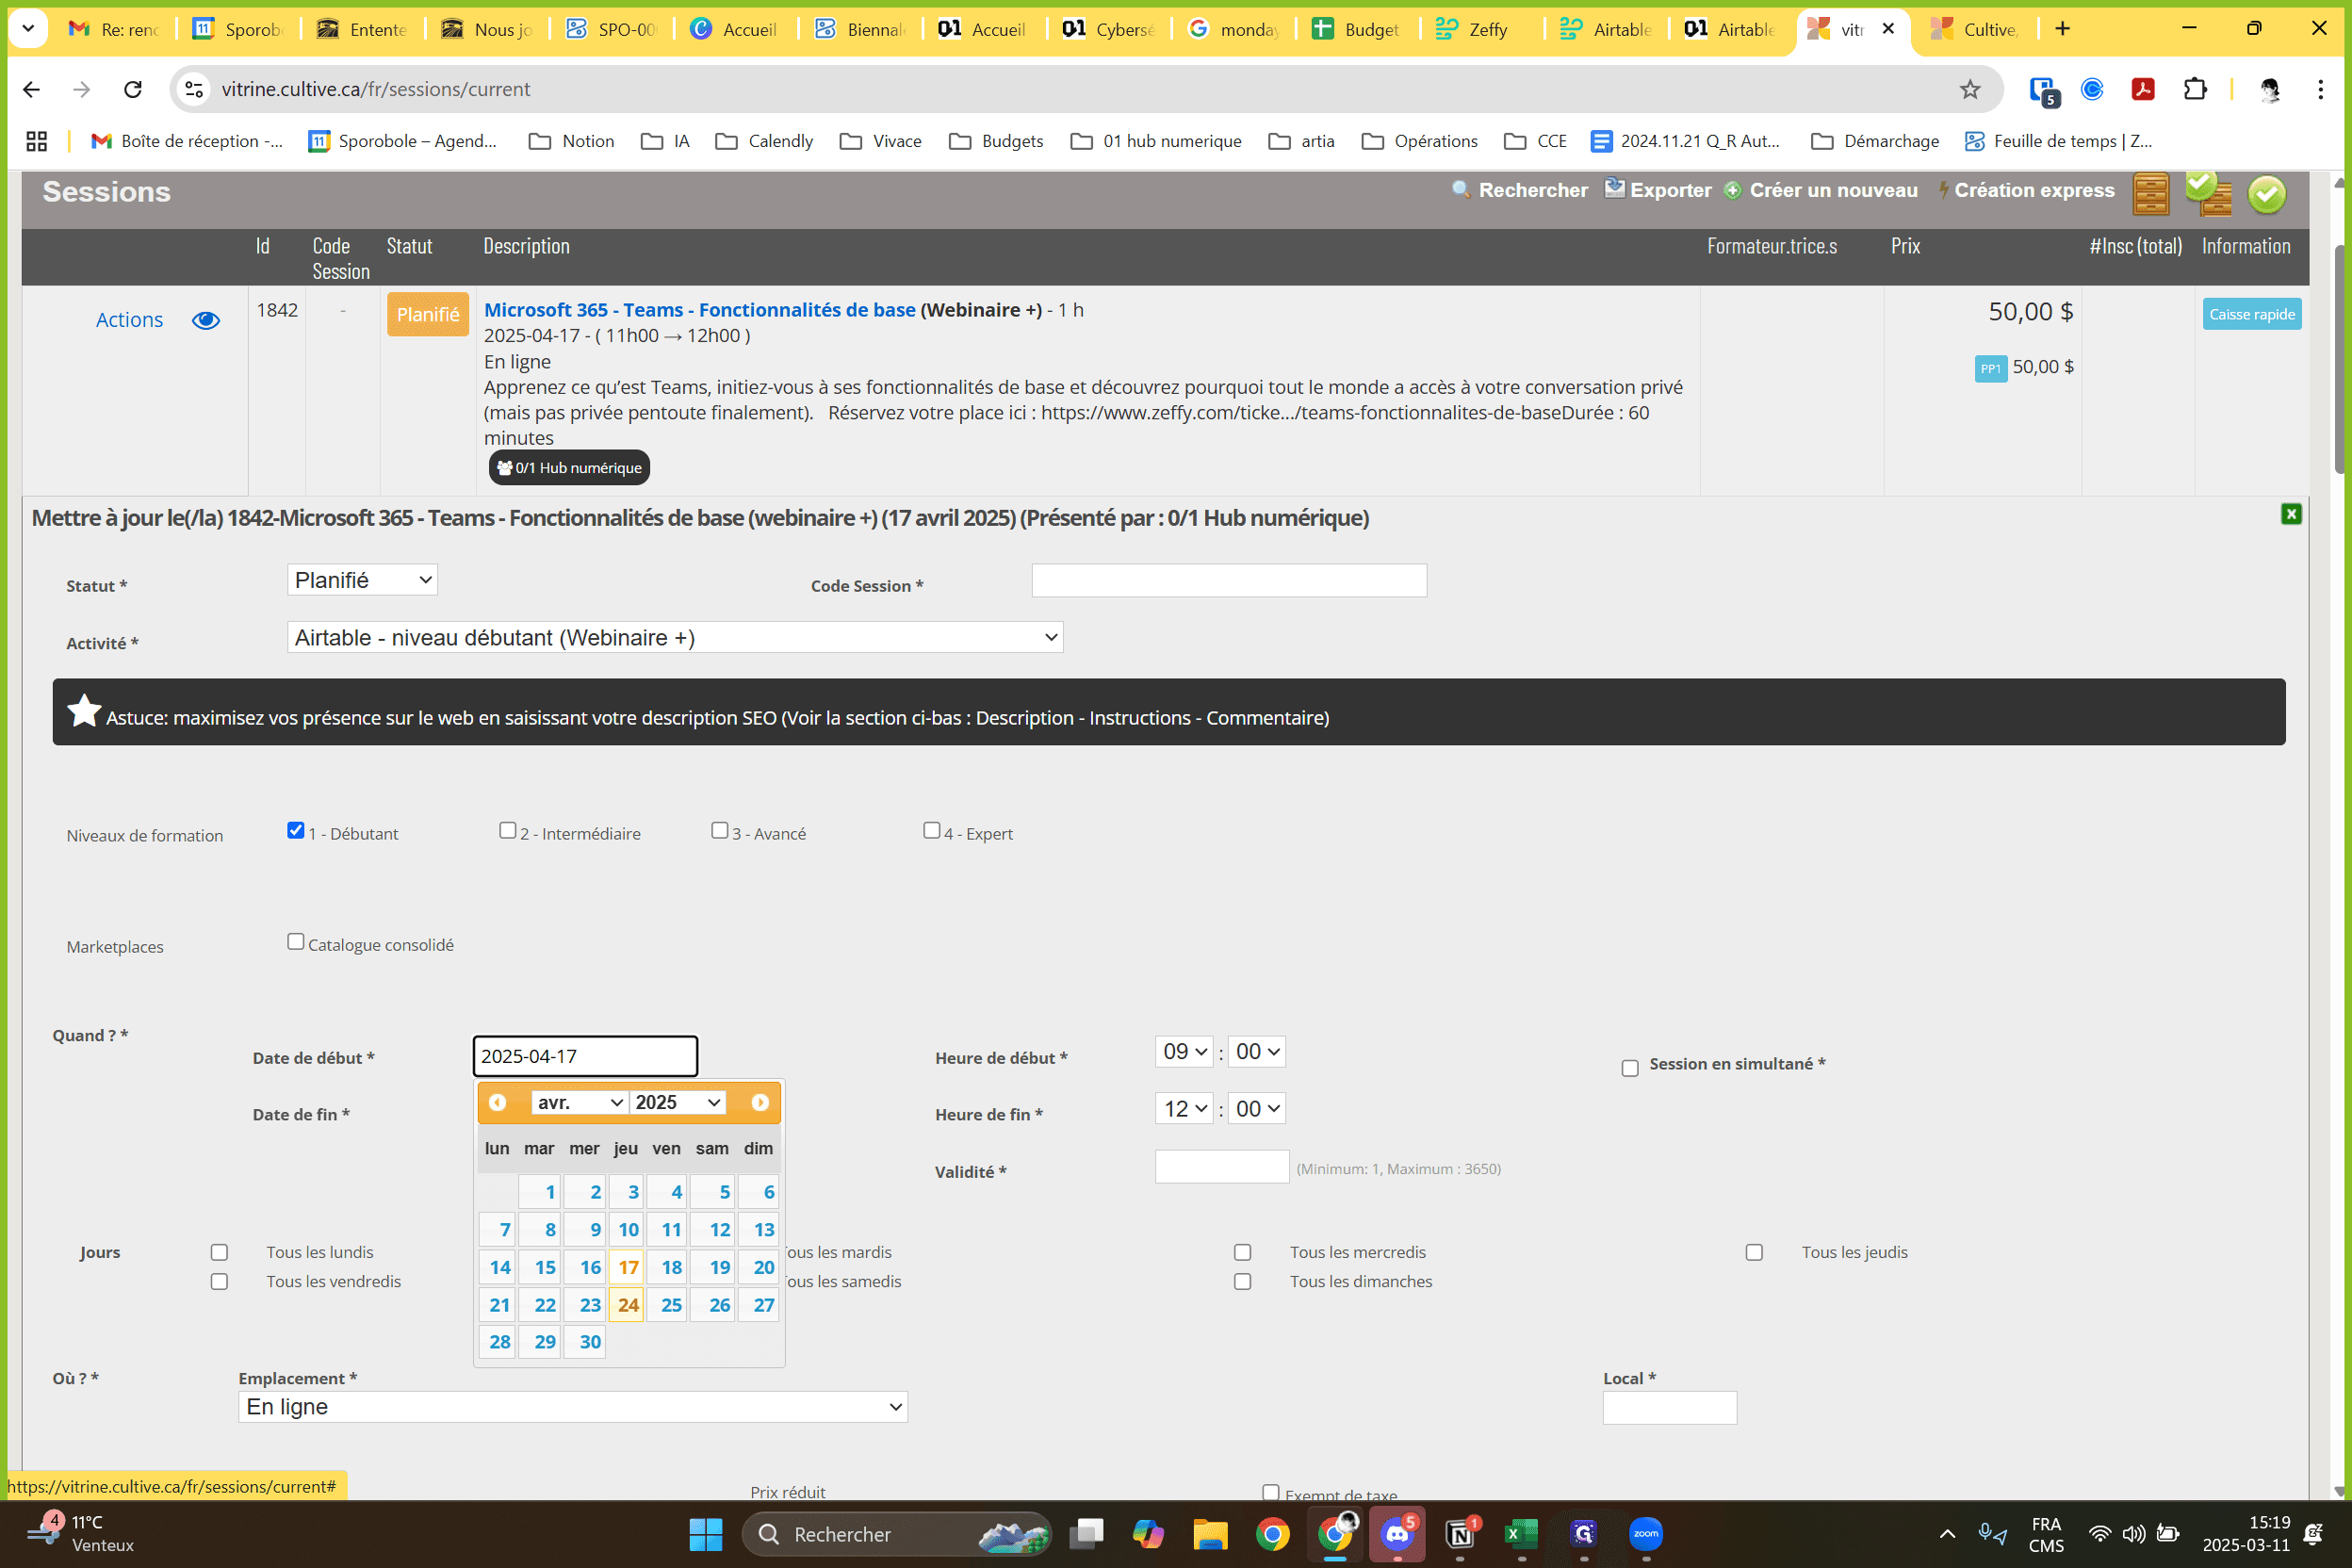Switch to the Zeffy browser tab
Image resolution: width=2352 pixels, height=1568 pixels.
coord(1482,29)
